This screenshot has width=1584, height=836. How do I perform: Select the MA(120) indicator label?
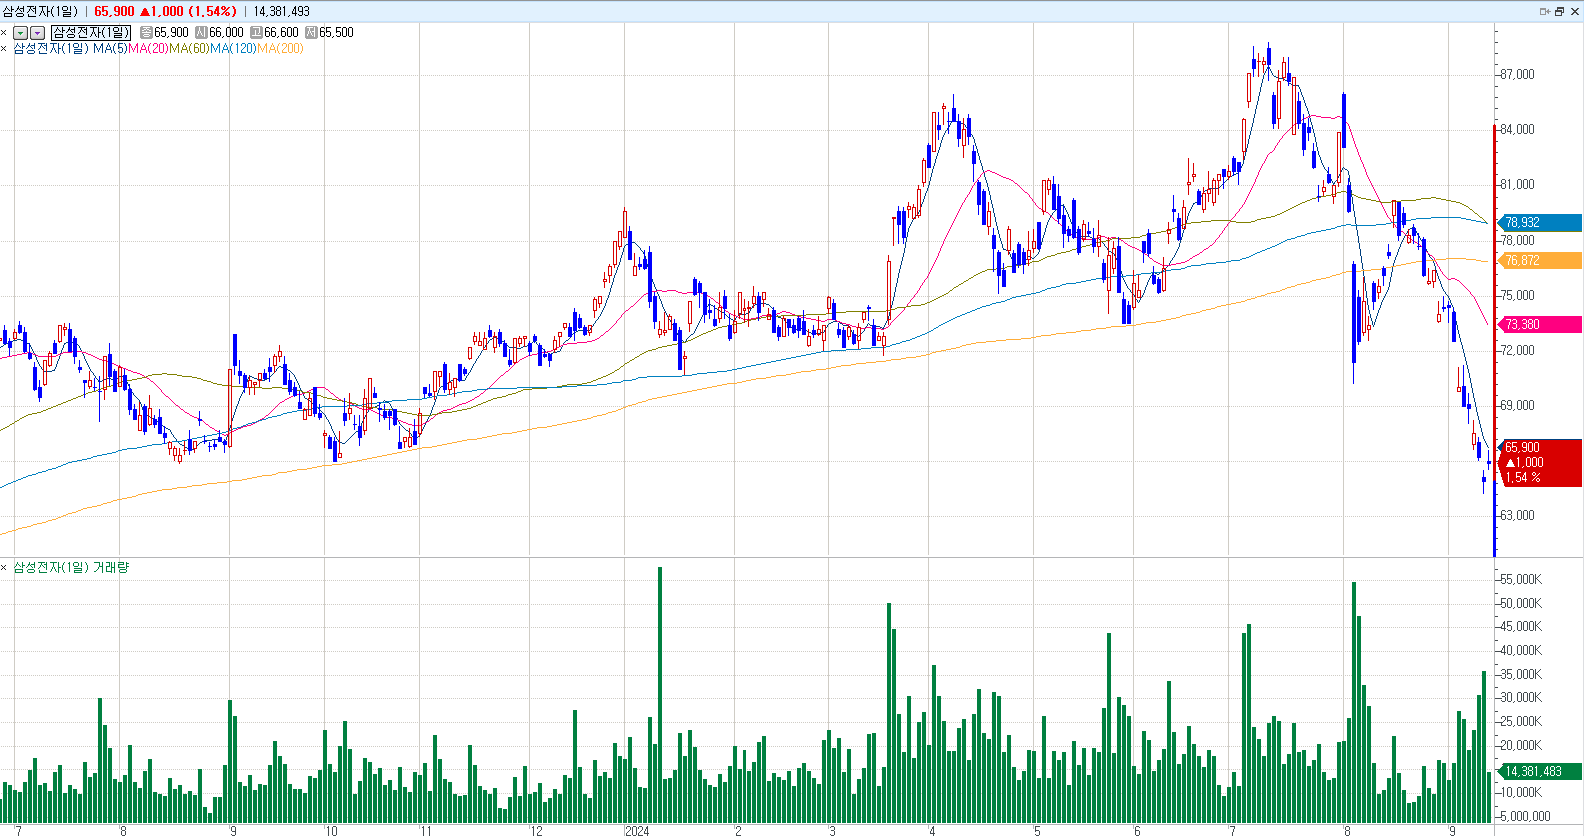point(233,48)
